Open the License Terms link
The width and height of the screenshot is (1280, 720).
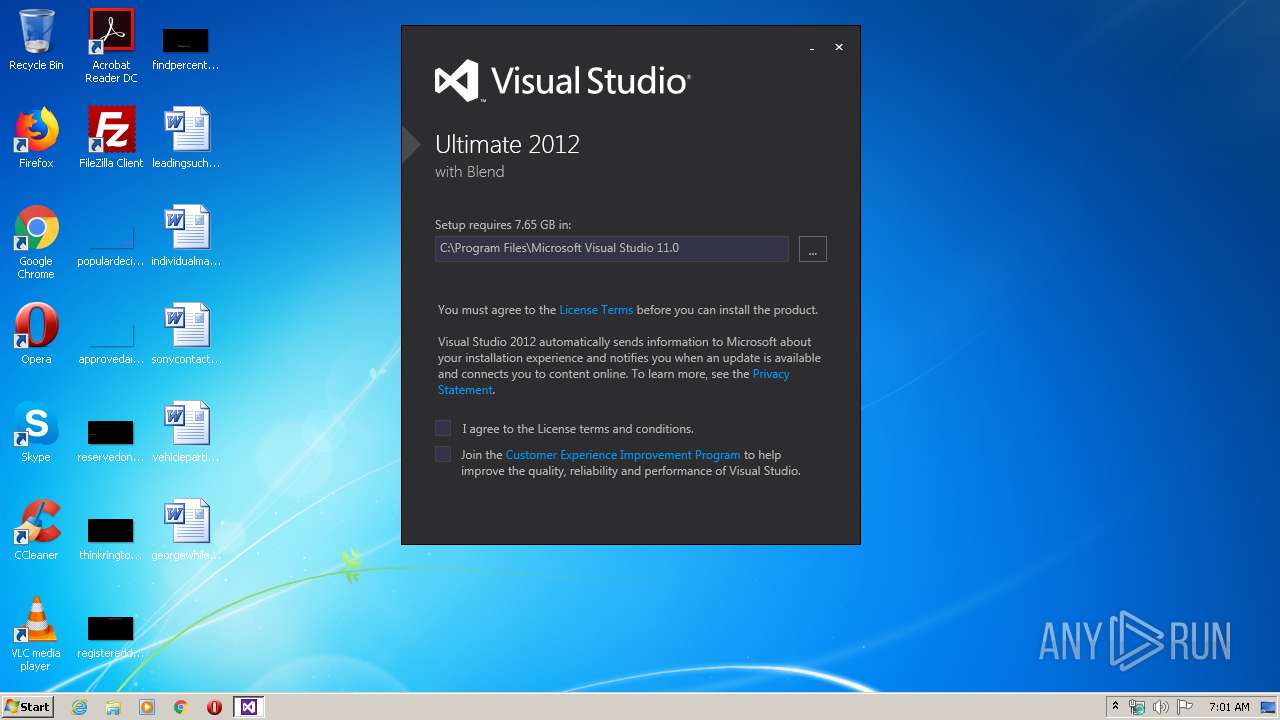coord(596,310)
